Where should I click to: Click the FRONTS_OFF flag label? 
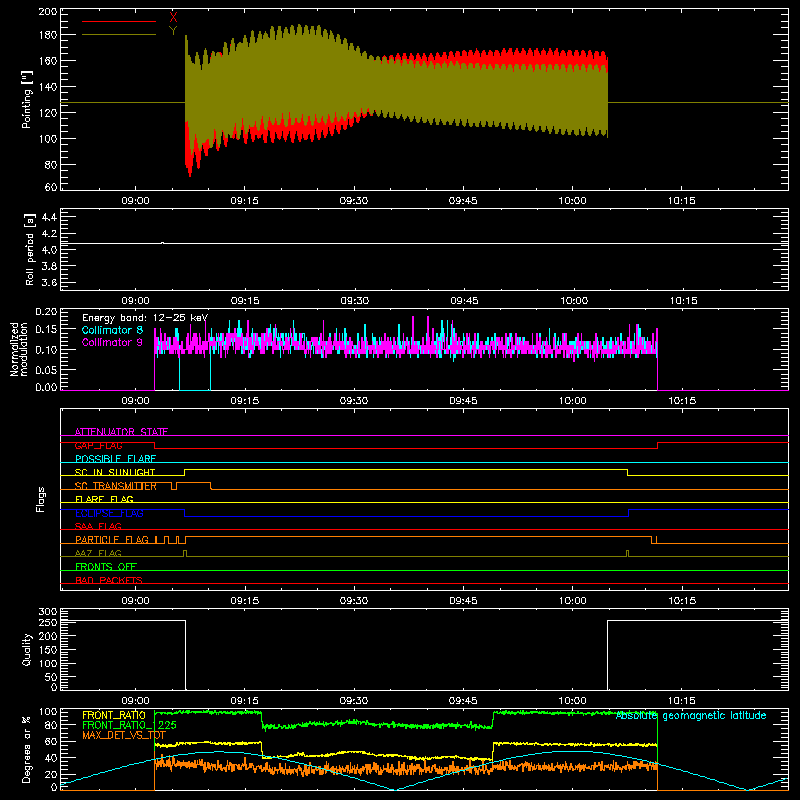(x=106, y=567)
